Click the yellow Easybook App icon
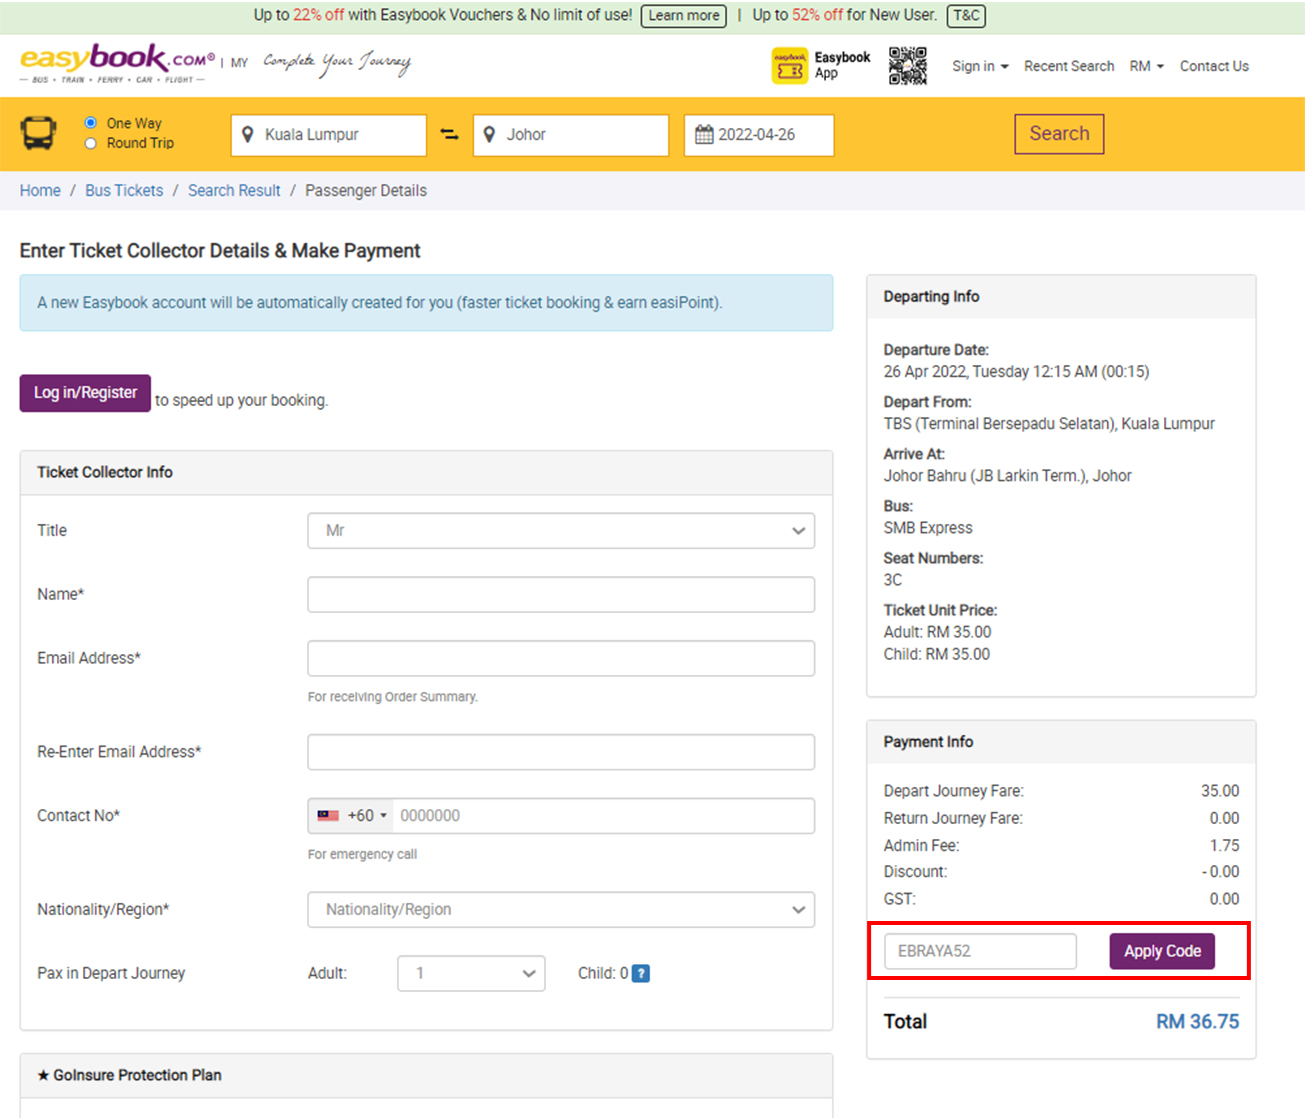 click(x=789, y=66)
